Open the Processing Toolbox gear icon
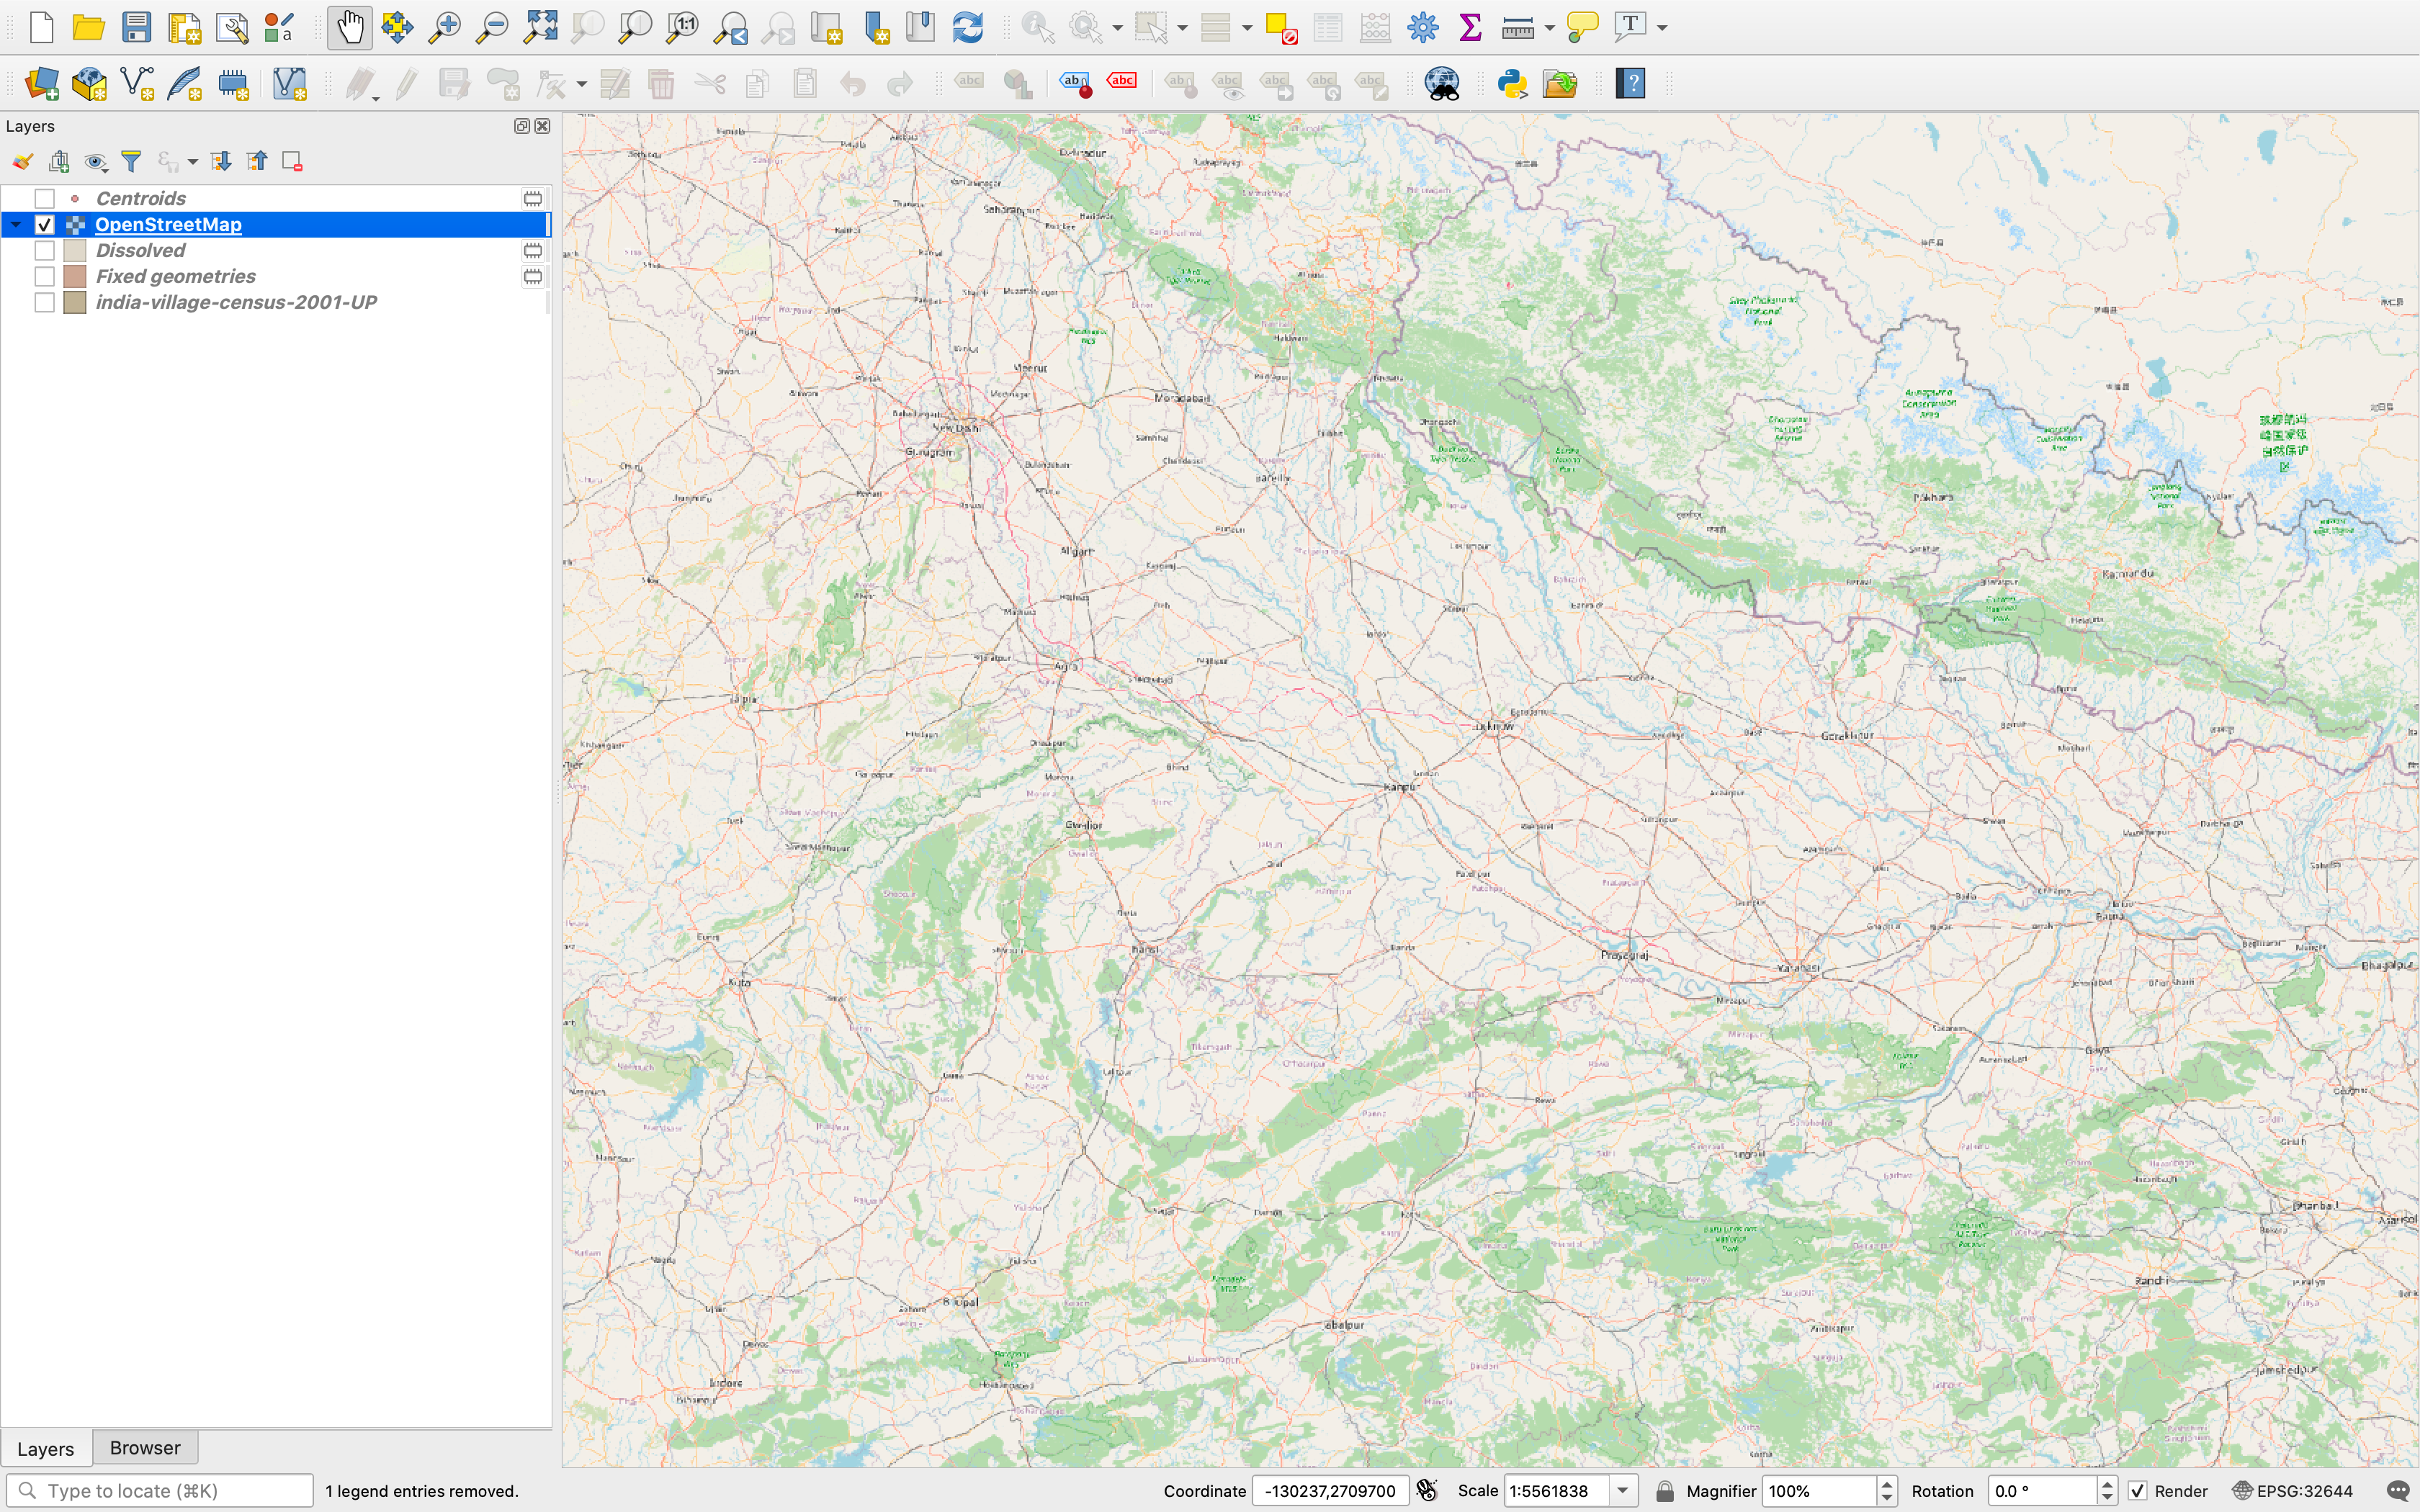This screenshot has width=2420, height=1512. click(x=1422, y=27)
